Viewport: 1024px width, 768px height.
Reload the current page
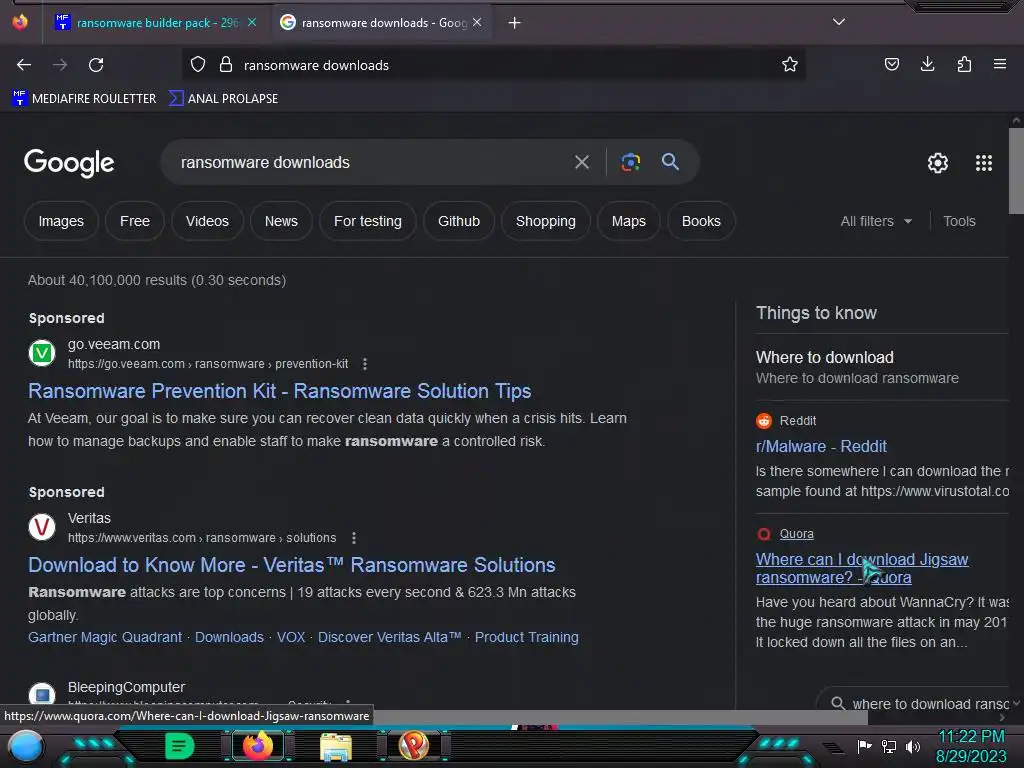[x=96, y=65]
